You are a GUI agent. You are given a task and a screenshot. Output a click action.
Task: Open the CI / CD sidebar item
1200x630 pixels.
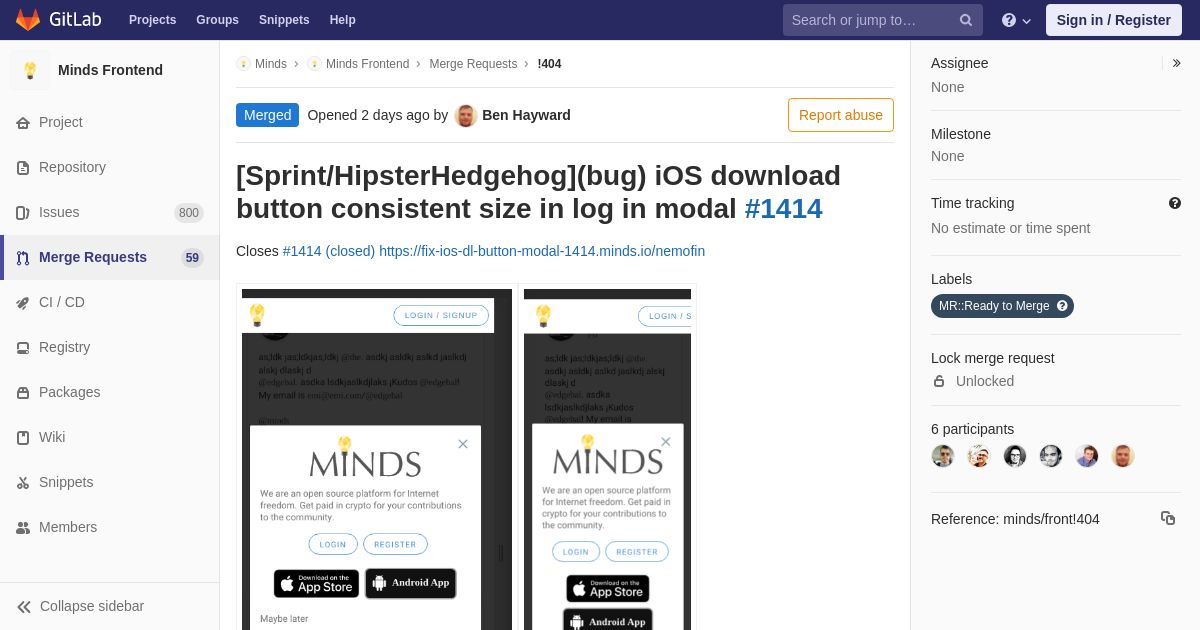click(x=110, y=302)
